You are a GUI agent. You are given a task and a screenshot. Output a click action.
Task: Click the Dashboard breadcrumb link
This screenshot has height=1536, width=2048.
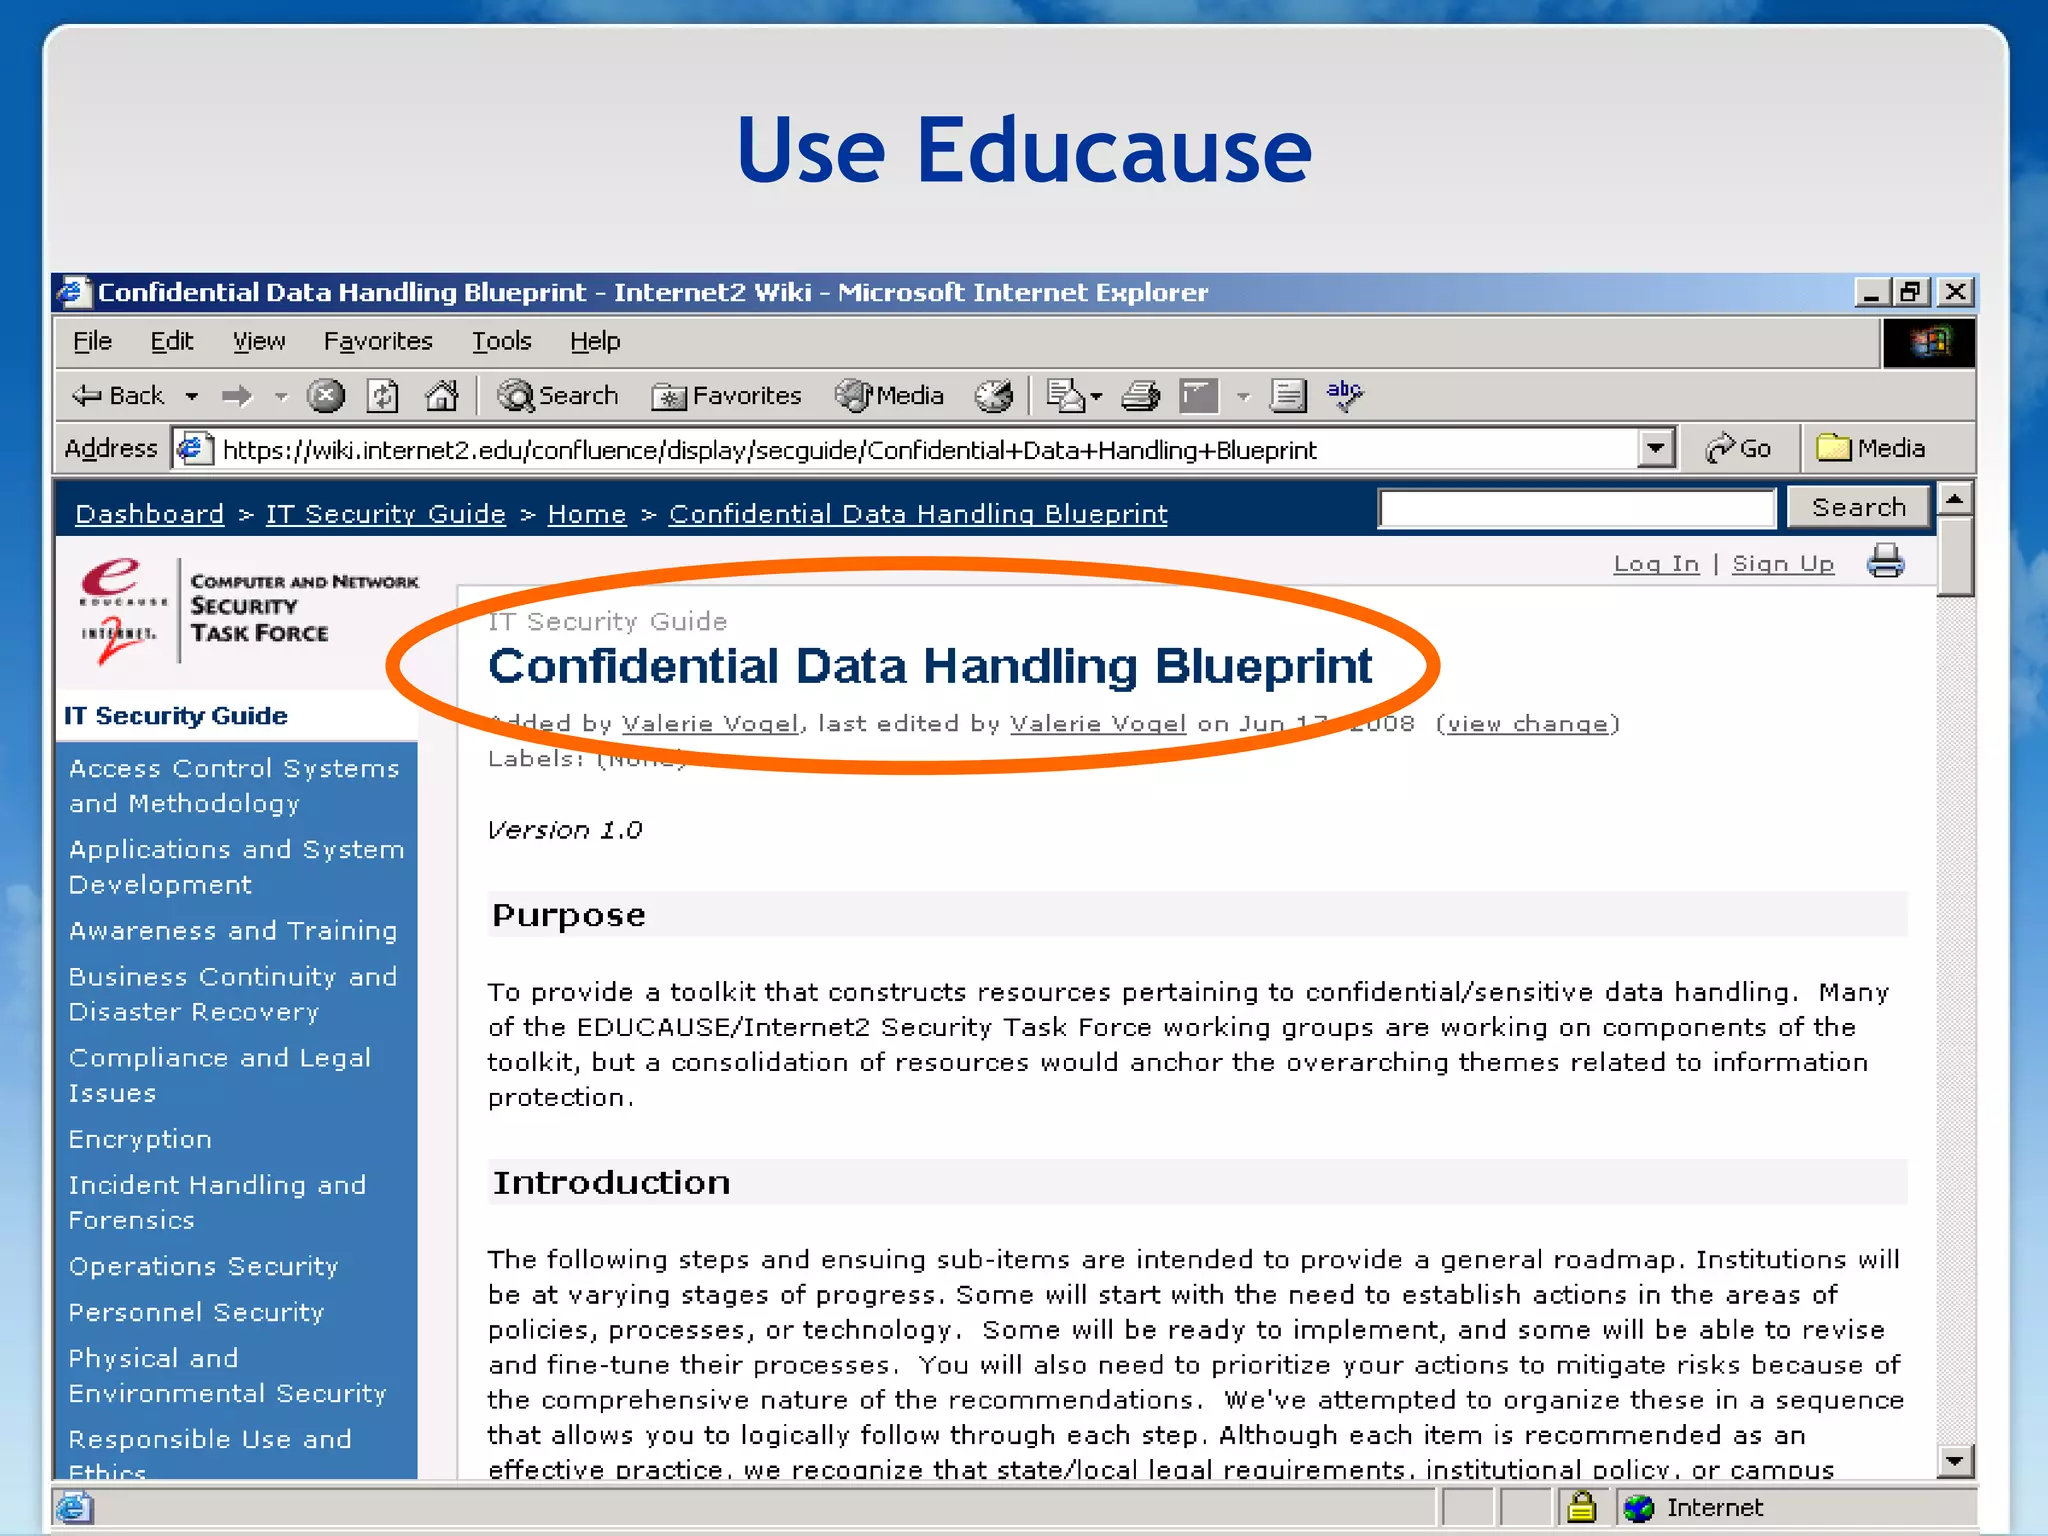click(150, 514)
